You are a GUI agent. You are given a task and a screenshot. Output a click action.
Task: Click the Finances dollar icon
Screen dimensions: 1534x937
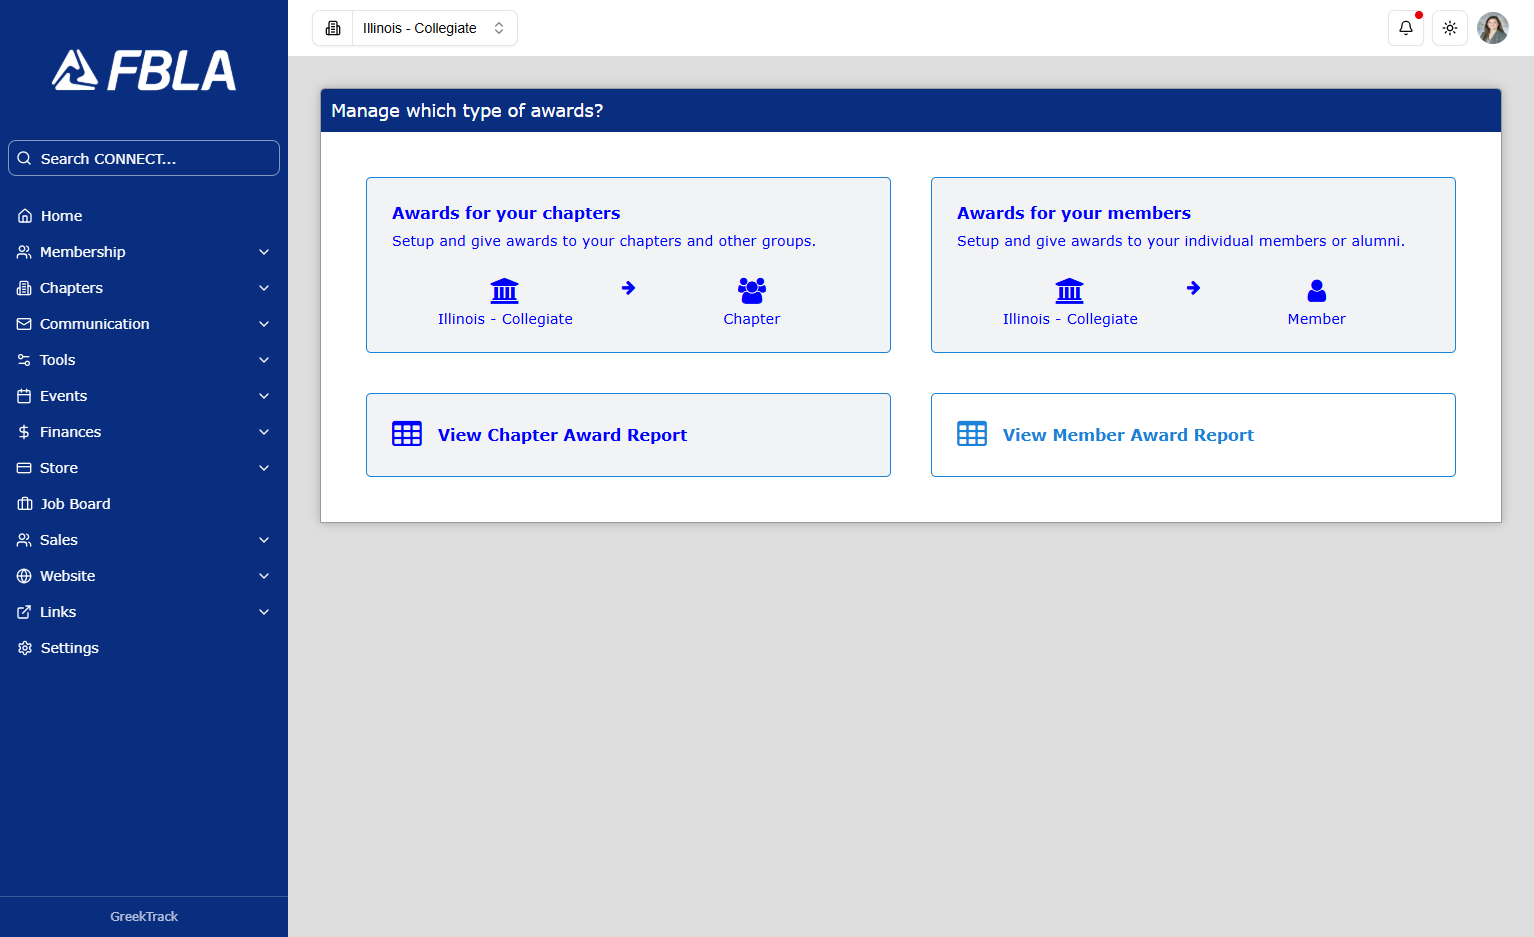point(24,432)
